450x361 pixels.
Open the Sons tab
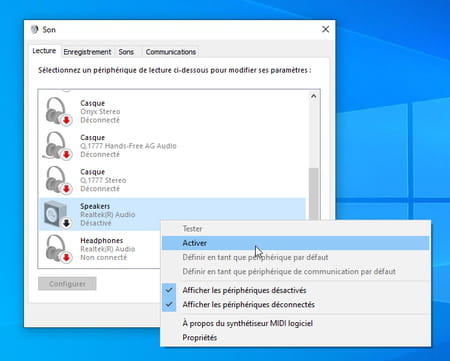pos(126,52)
